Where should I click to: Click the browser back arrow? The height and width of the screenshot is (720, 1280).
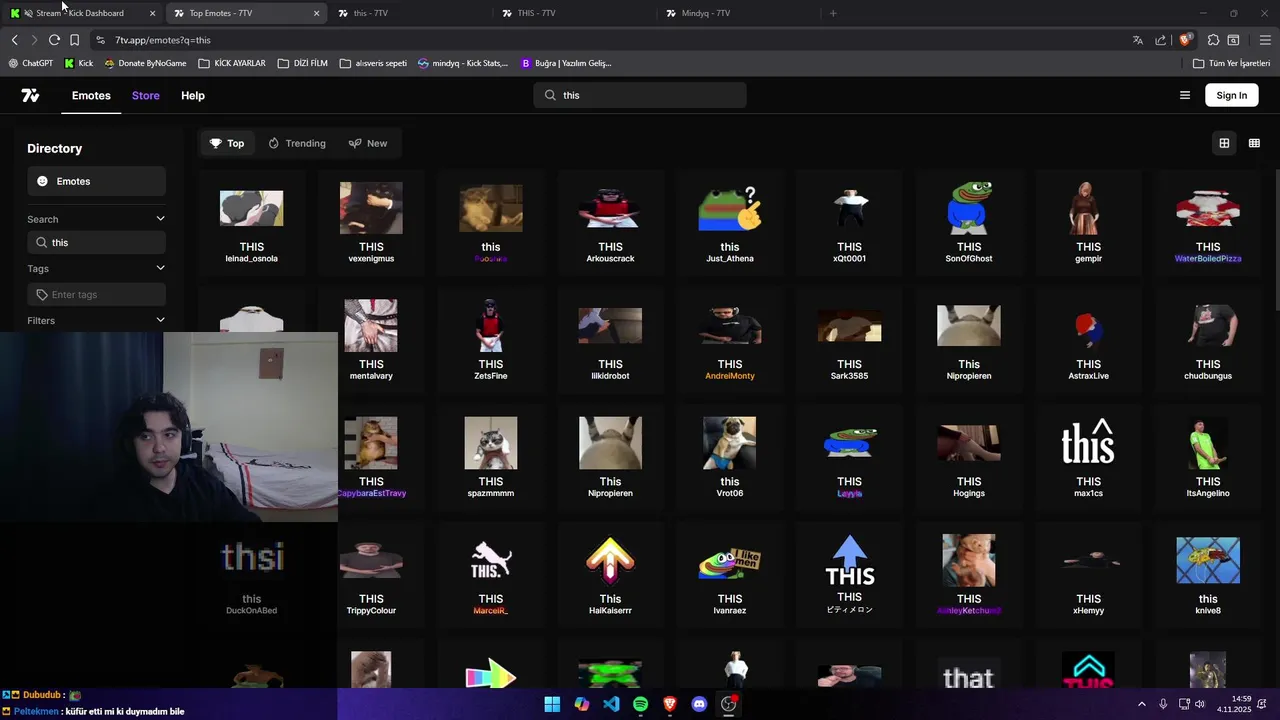tap(14, 40)
